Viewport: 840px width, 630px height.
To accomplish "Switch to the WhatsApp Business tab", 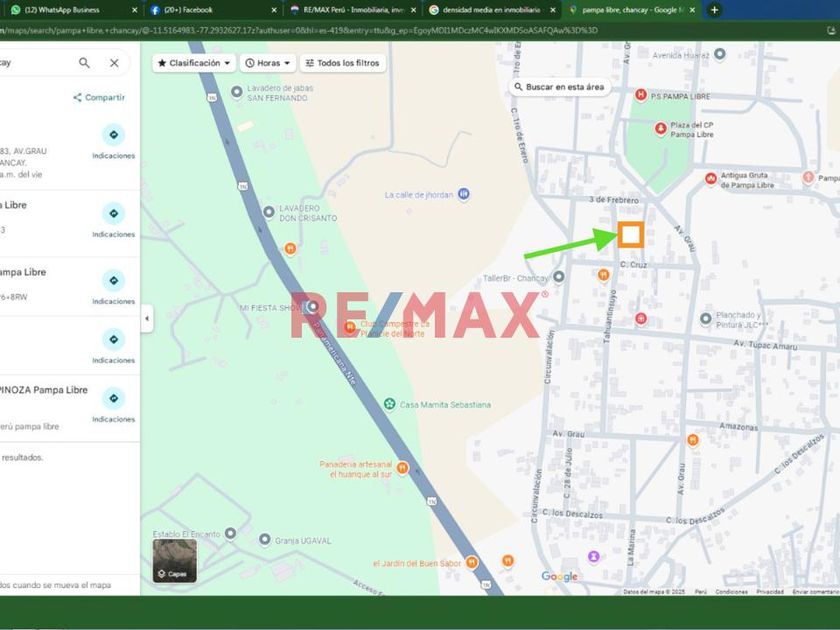I will [x=70, y=10].
